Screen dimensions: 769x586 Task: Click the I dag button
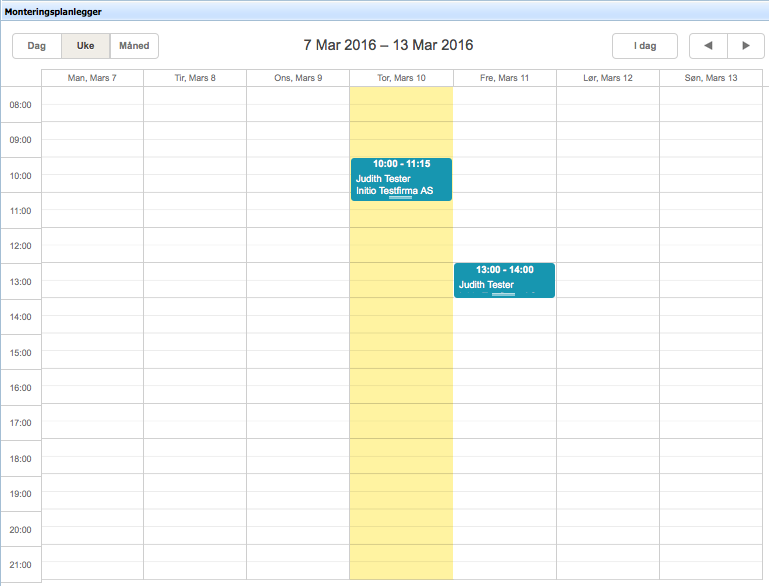tap(644, 46)
